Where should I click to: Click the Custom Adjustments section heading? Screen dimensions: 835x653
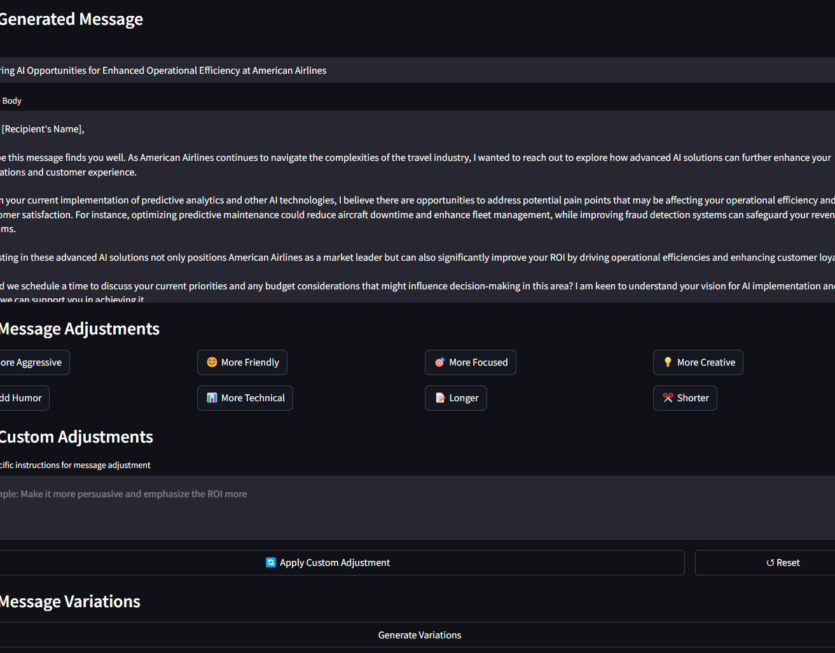(x=75, y=437)
